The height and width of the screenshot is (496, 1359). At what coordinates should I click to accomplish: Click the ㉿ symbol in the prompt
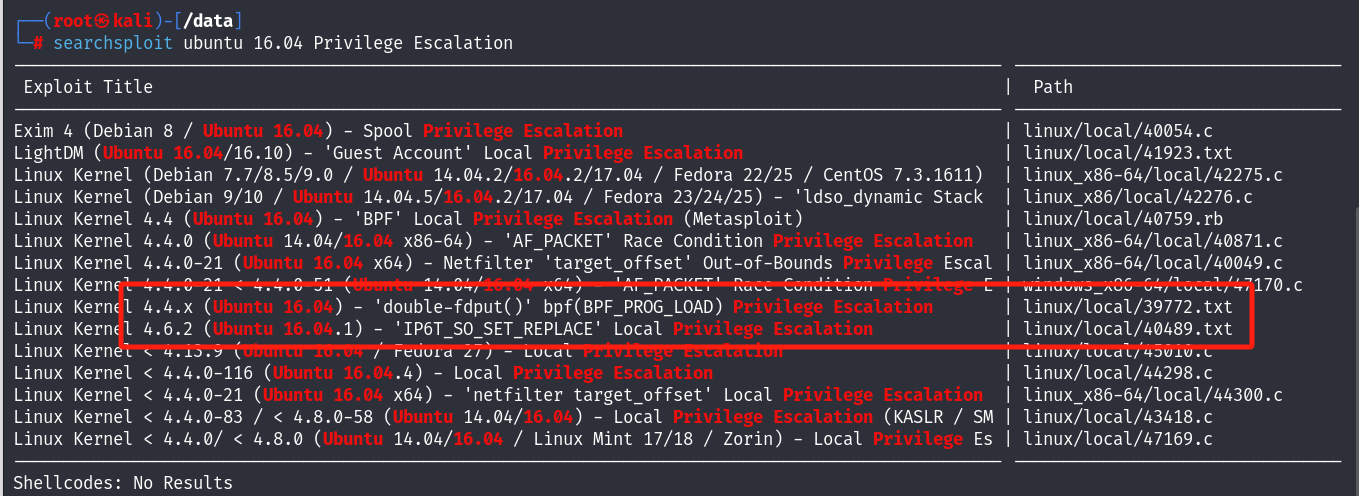click(x=88, y=21)
